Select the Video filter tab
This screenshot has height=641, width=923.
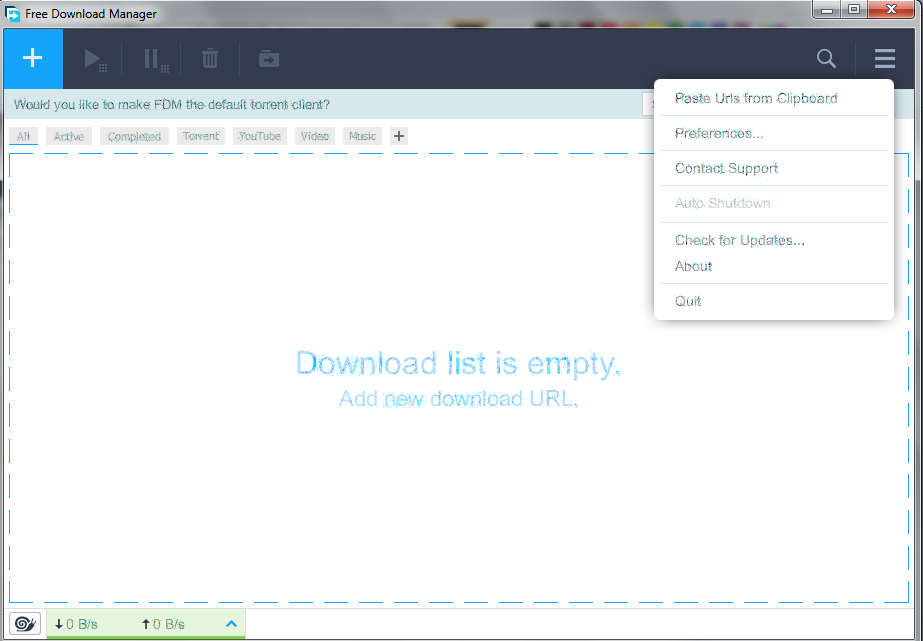[315, 136]
